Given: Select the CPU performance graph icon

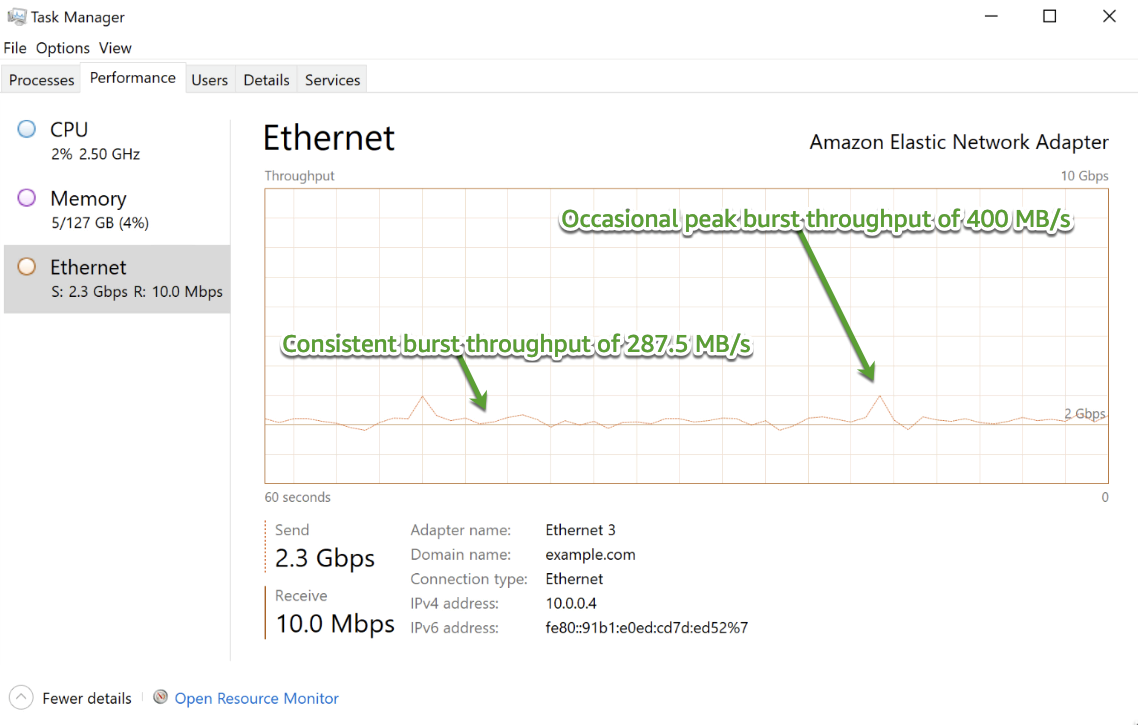Looking at the screenshot, I should click(x=26, y=129).
